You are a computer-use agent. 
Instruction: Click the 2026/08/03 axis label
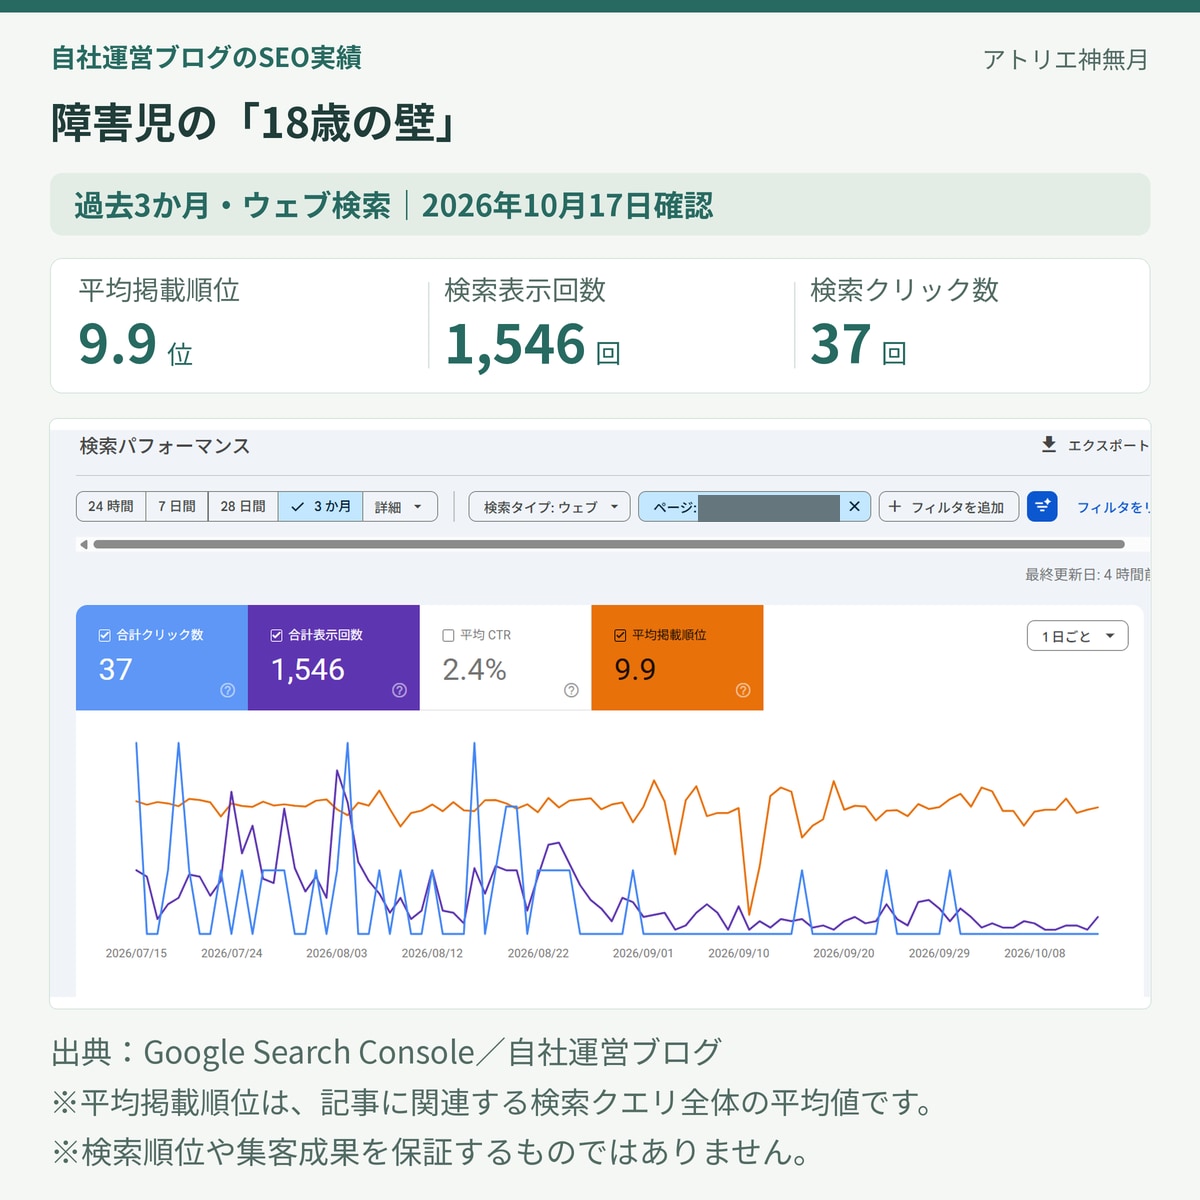336,953
